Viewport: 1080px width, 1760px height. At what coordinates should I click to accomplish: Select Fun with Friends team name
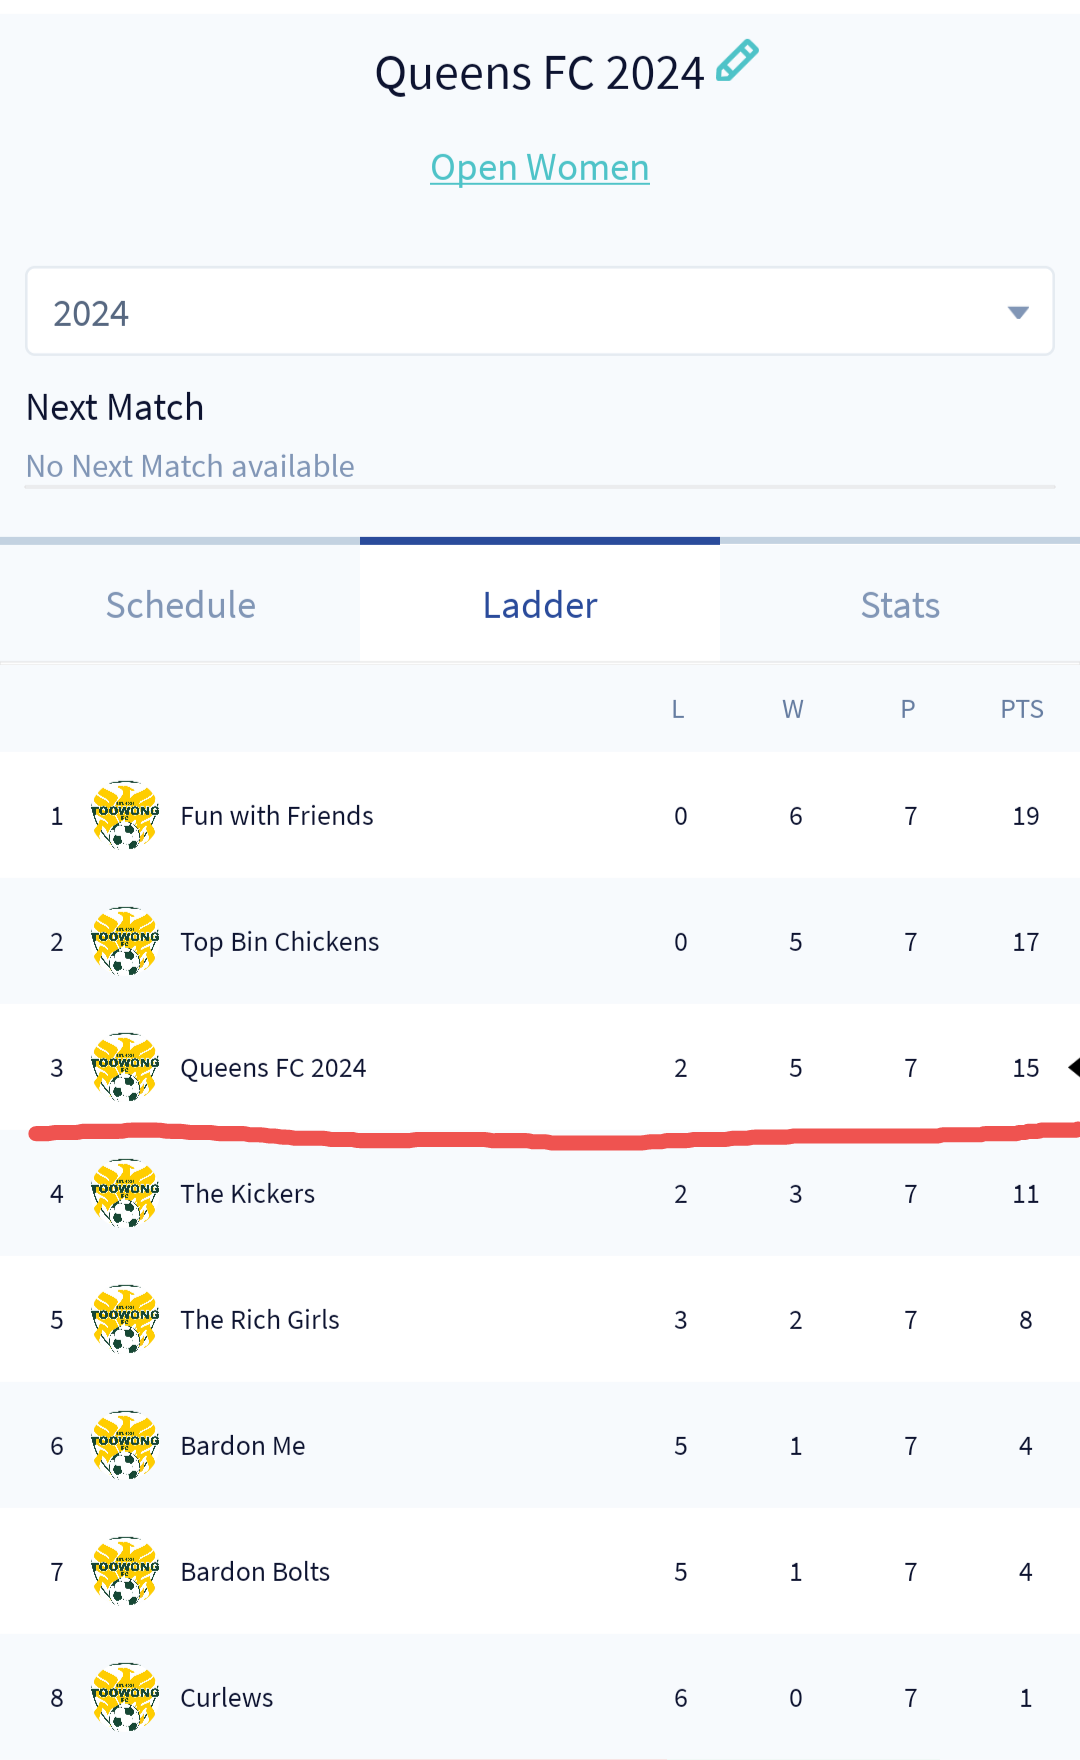tap(277, 816)
